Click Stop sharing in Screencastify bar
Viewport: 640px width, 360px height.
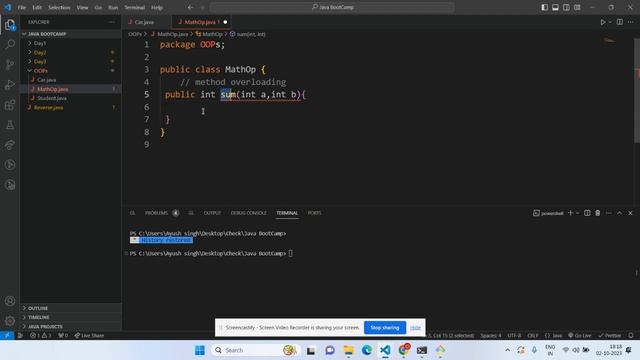(x=384, y=327)
